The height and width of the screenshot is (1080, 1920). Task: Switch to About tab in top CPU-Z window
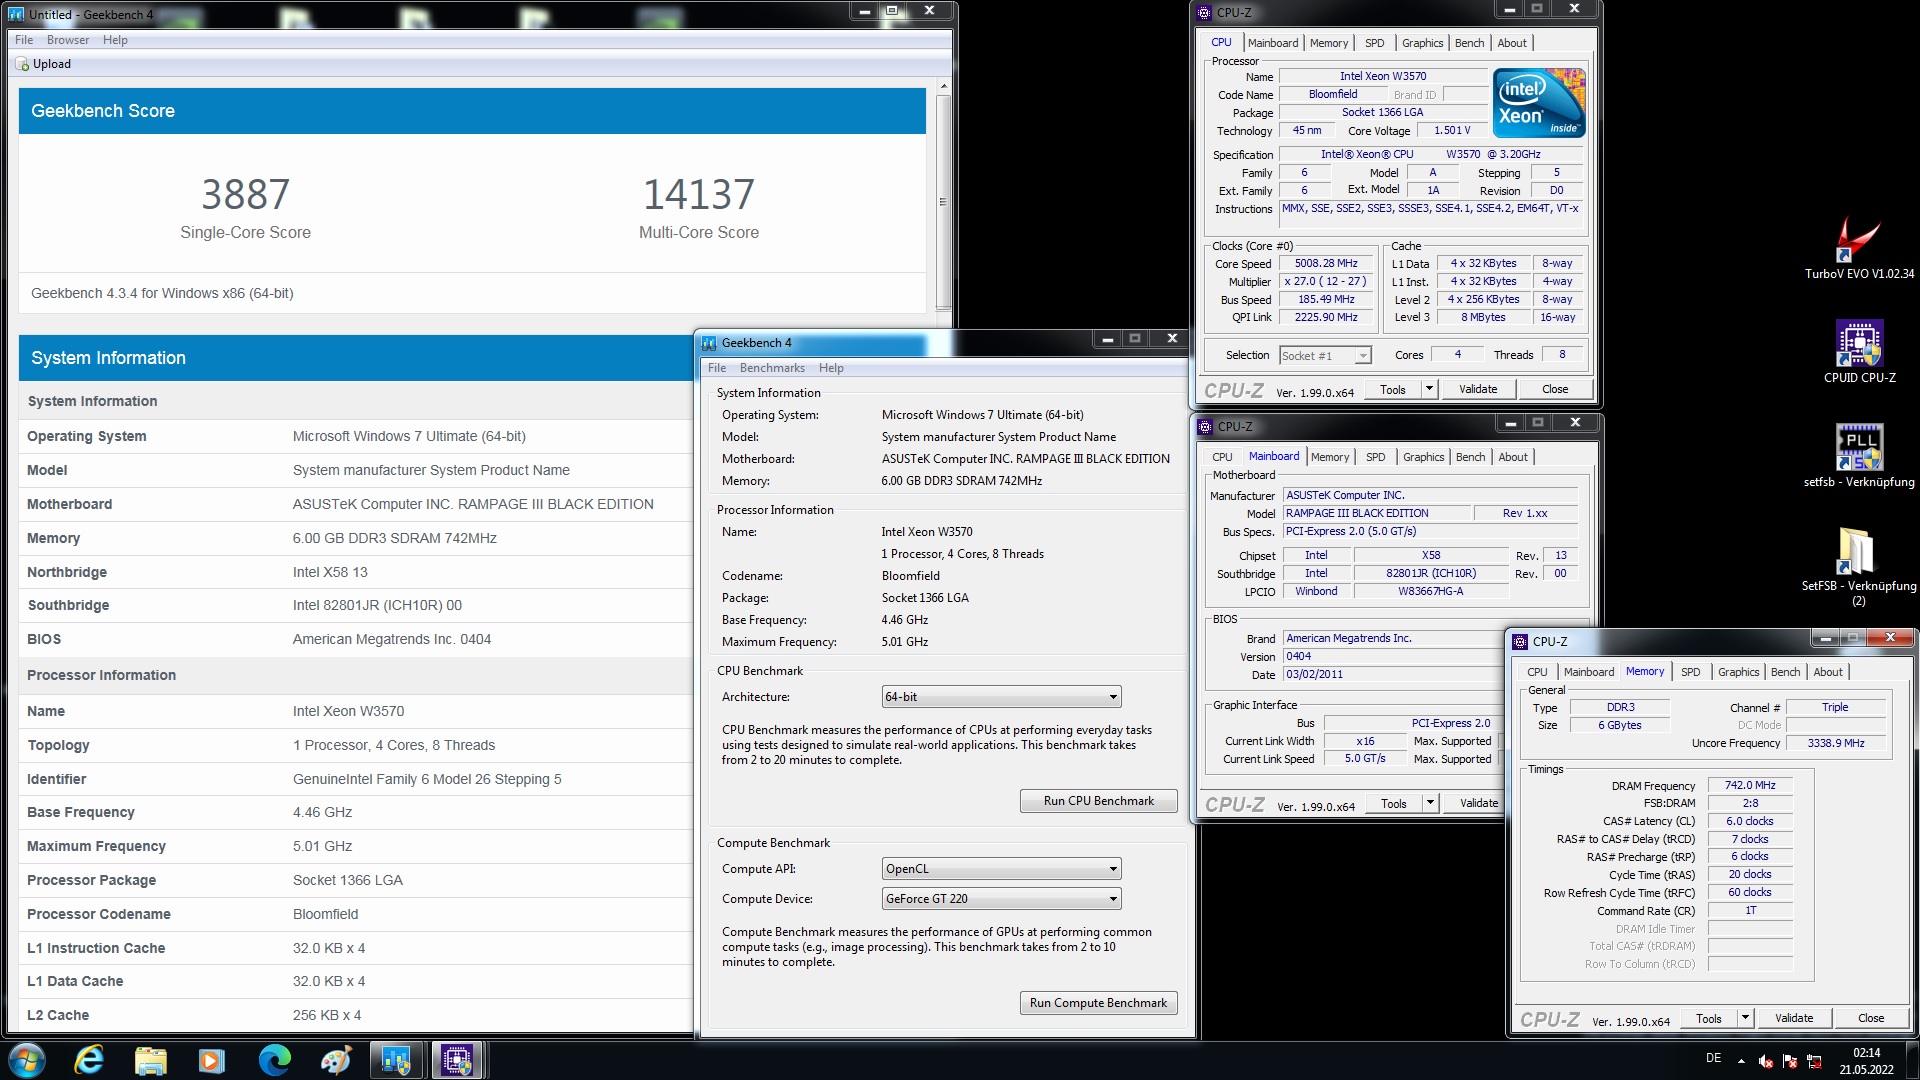click(1512, 43)
